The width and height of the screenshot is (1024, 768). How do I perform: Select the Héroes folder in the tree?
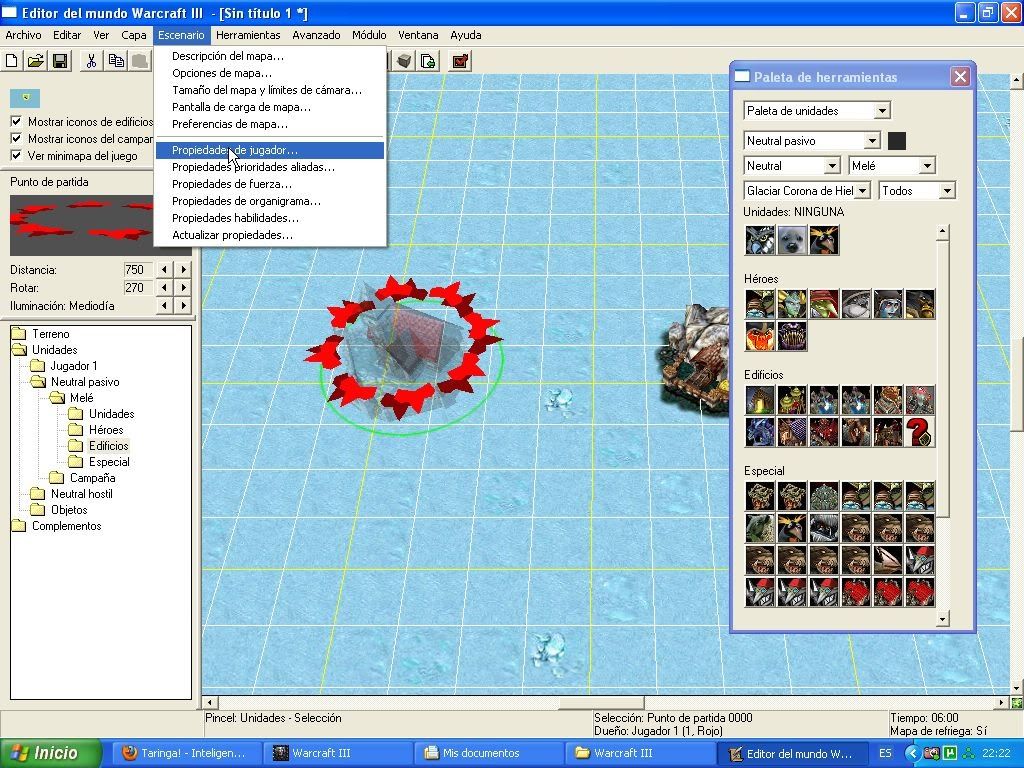coord(106,430)
